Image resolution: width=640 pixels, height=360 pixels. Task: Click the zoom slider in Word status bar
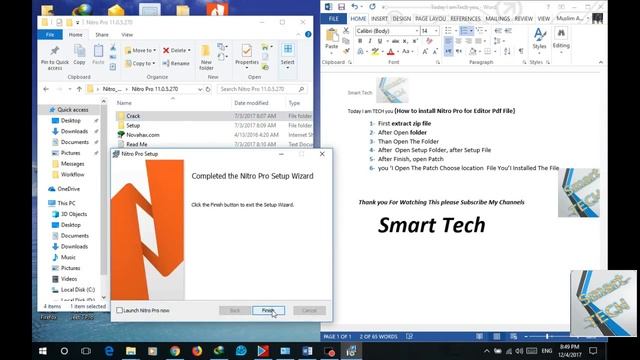[547, 337]
